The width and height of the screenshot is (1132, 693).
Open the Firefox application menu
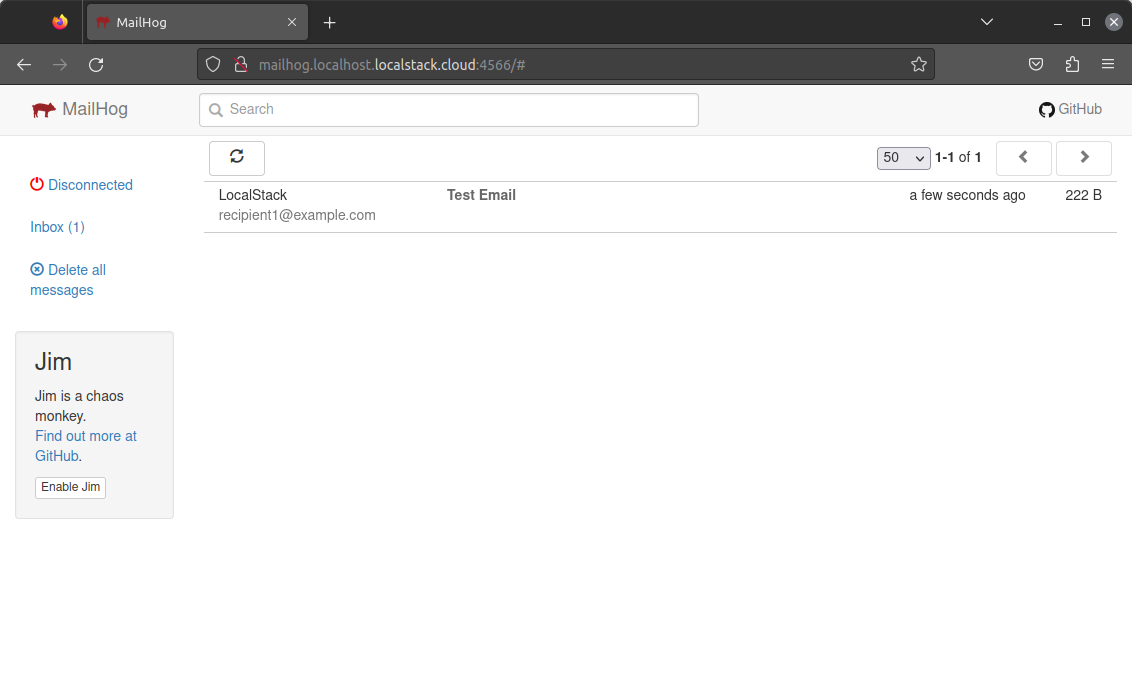click(x=1108, y=64)
